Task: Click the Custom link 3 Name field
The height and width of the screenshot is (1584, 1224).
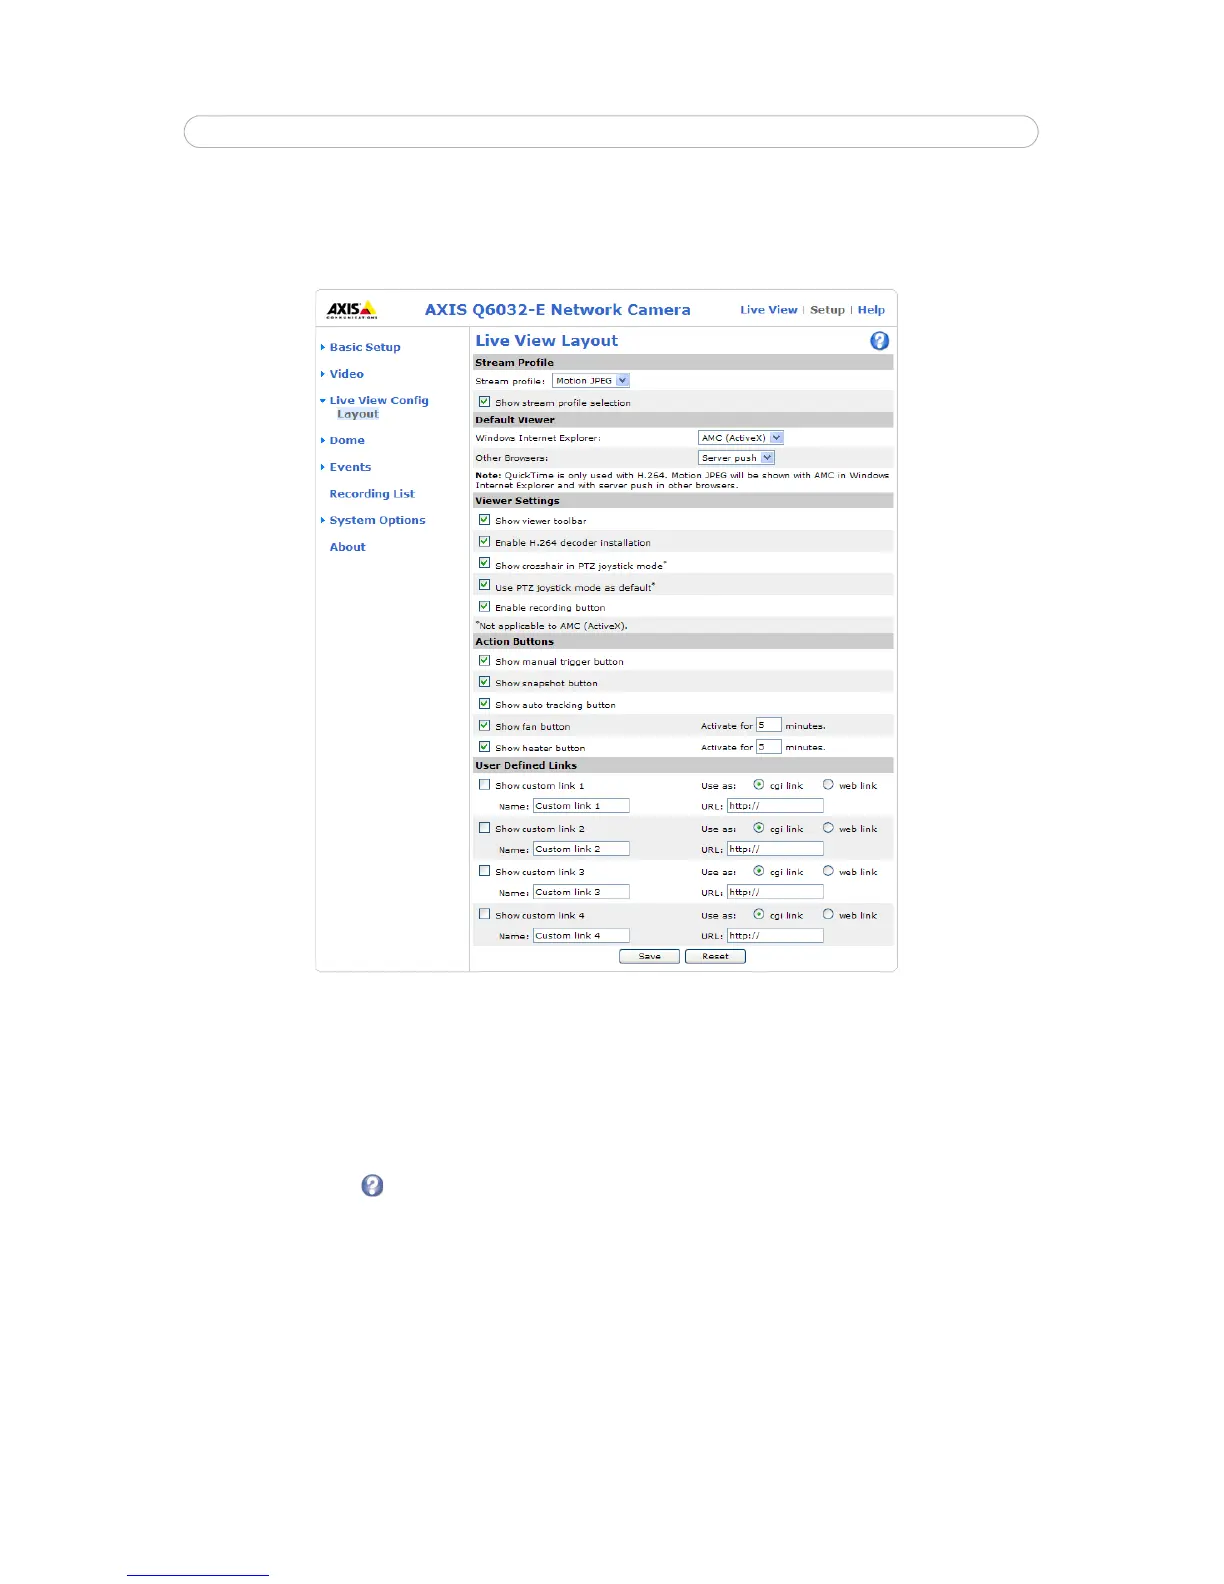Action: 581,891
